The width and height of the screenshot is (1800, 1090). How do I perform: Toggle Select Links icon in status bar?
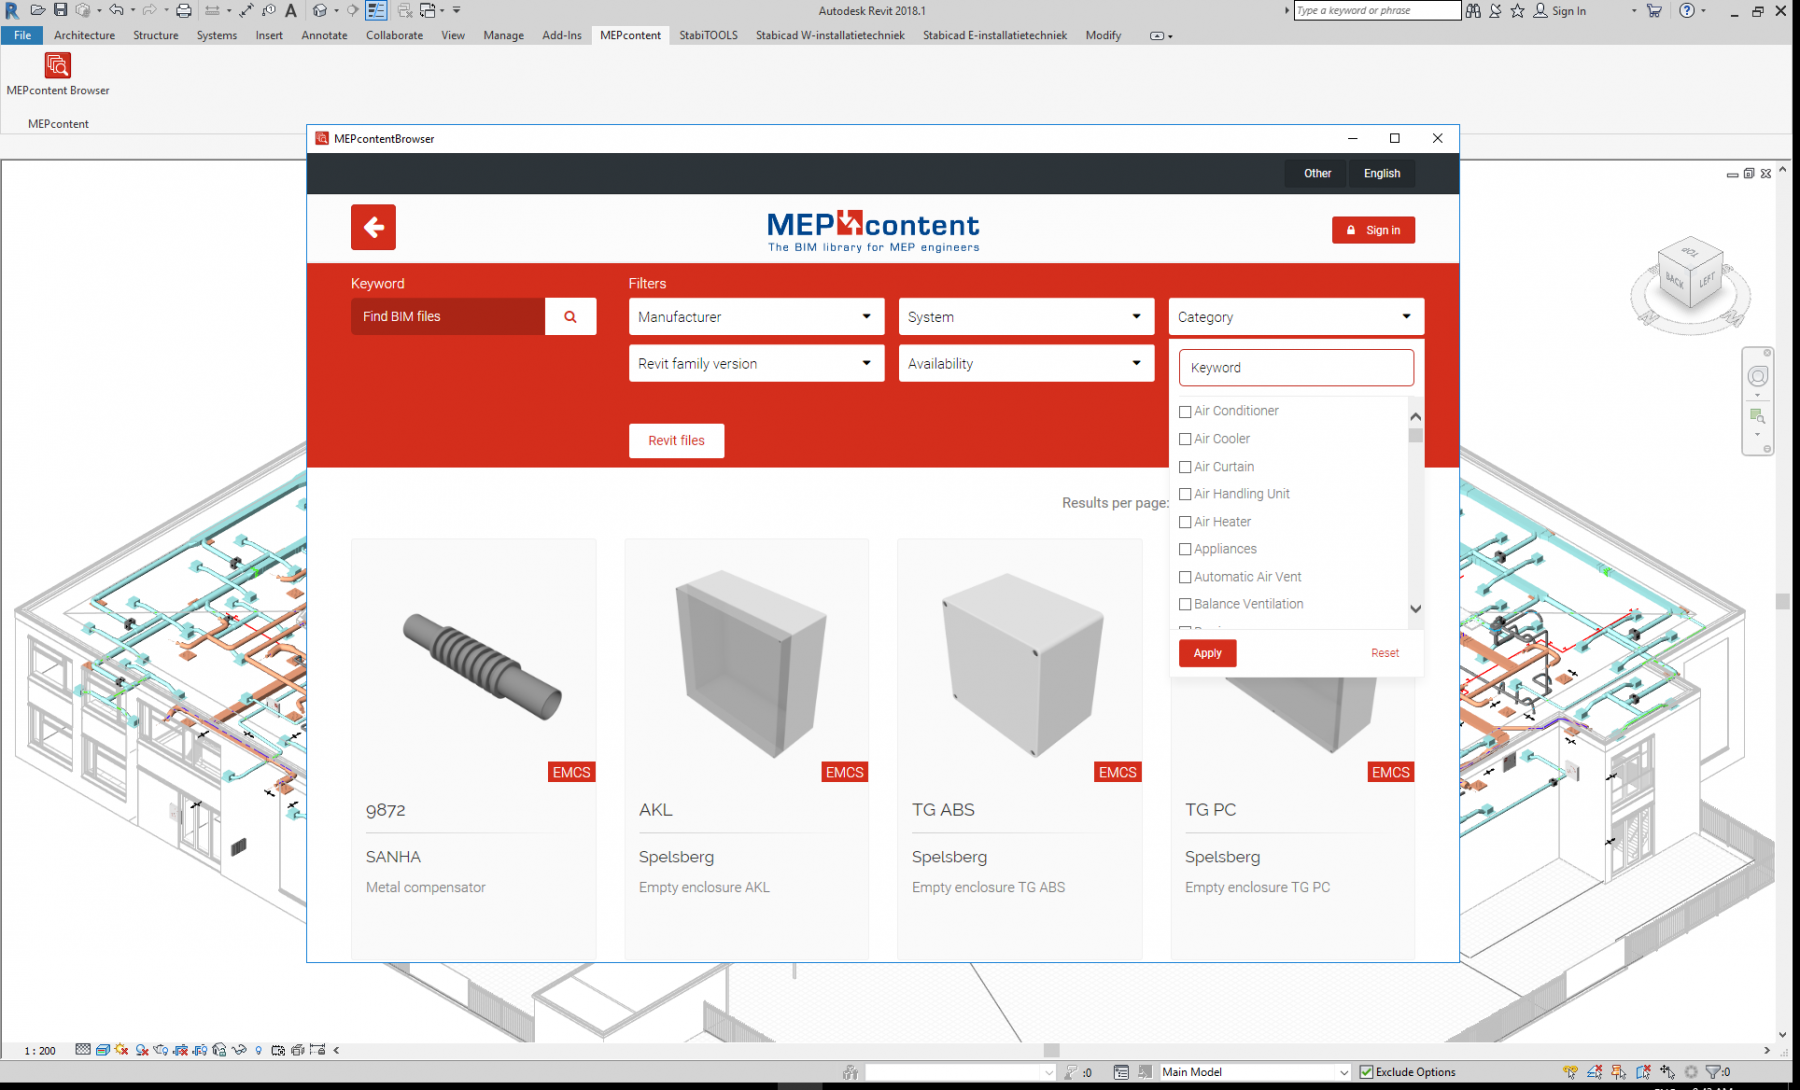(1571, 1072)
